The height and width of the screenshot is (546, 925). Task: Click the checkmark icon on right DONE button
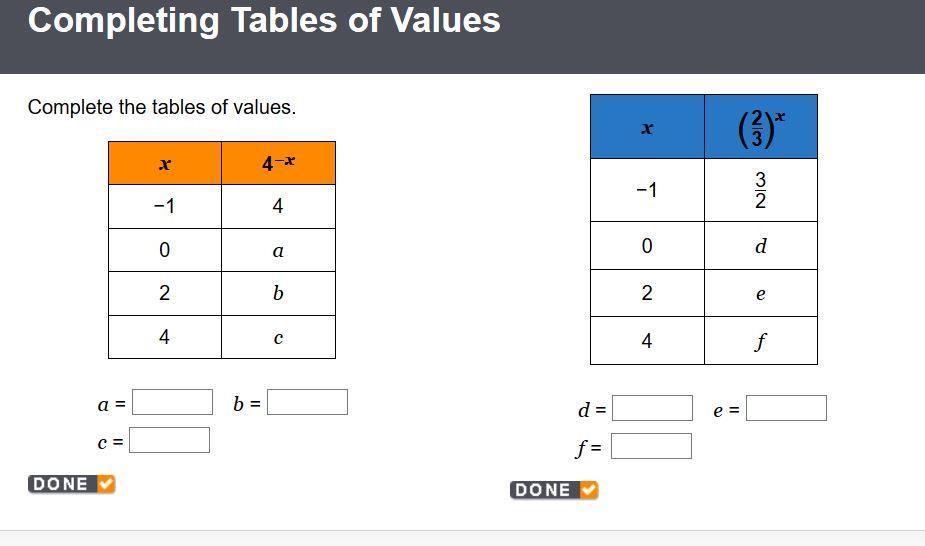(x=589, y=490)
